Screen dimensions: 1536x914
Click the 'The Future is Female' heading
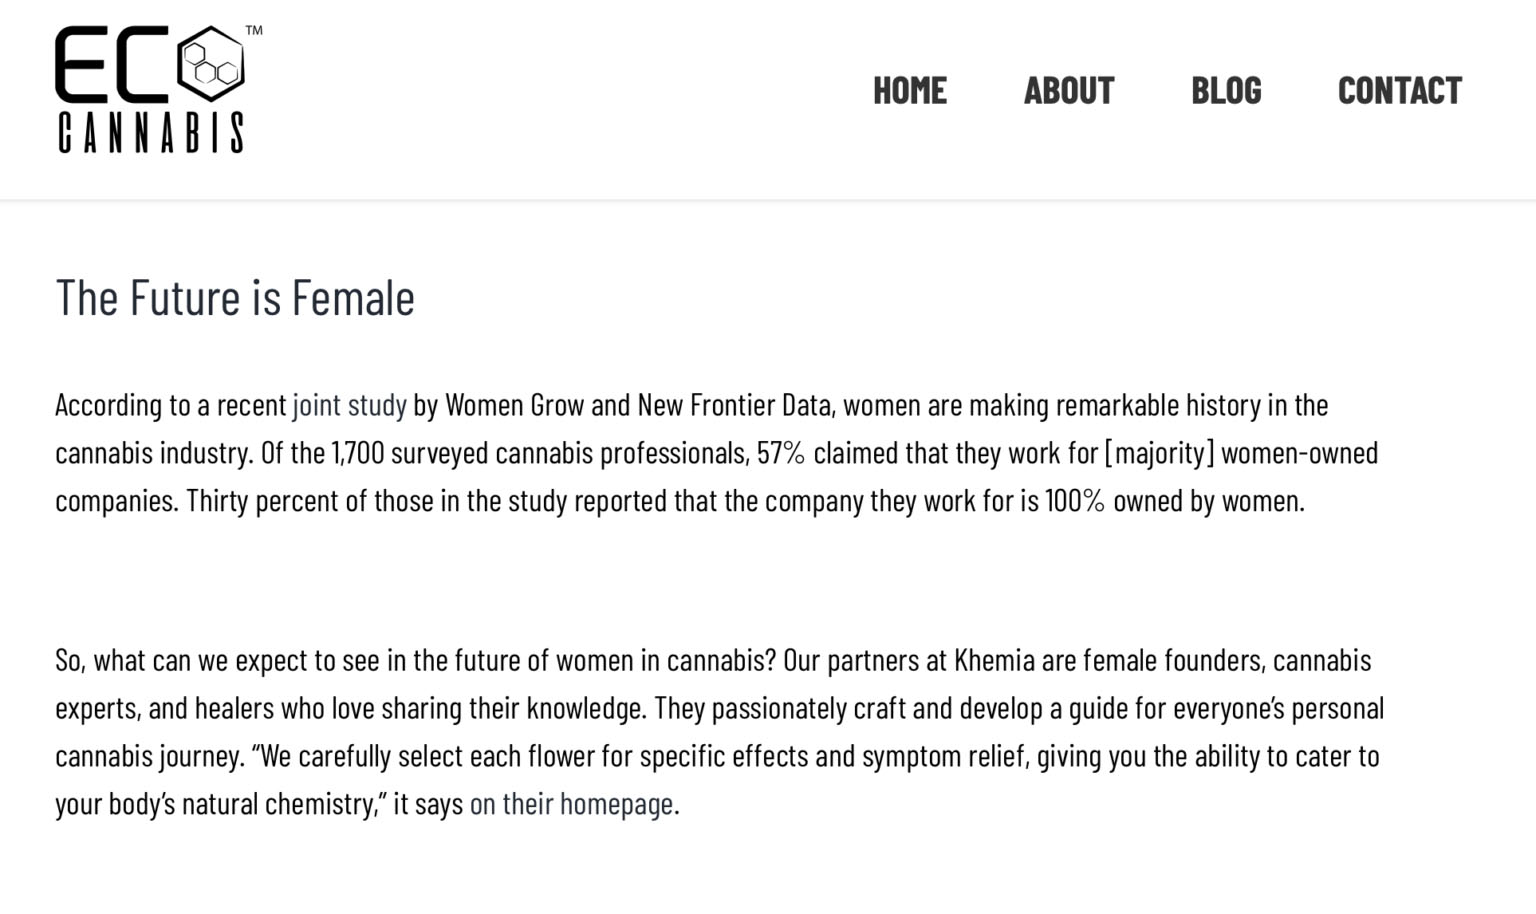(235, 298)
